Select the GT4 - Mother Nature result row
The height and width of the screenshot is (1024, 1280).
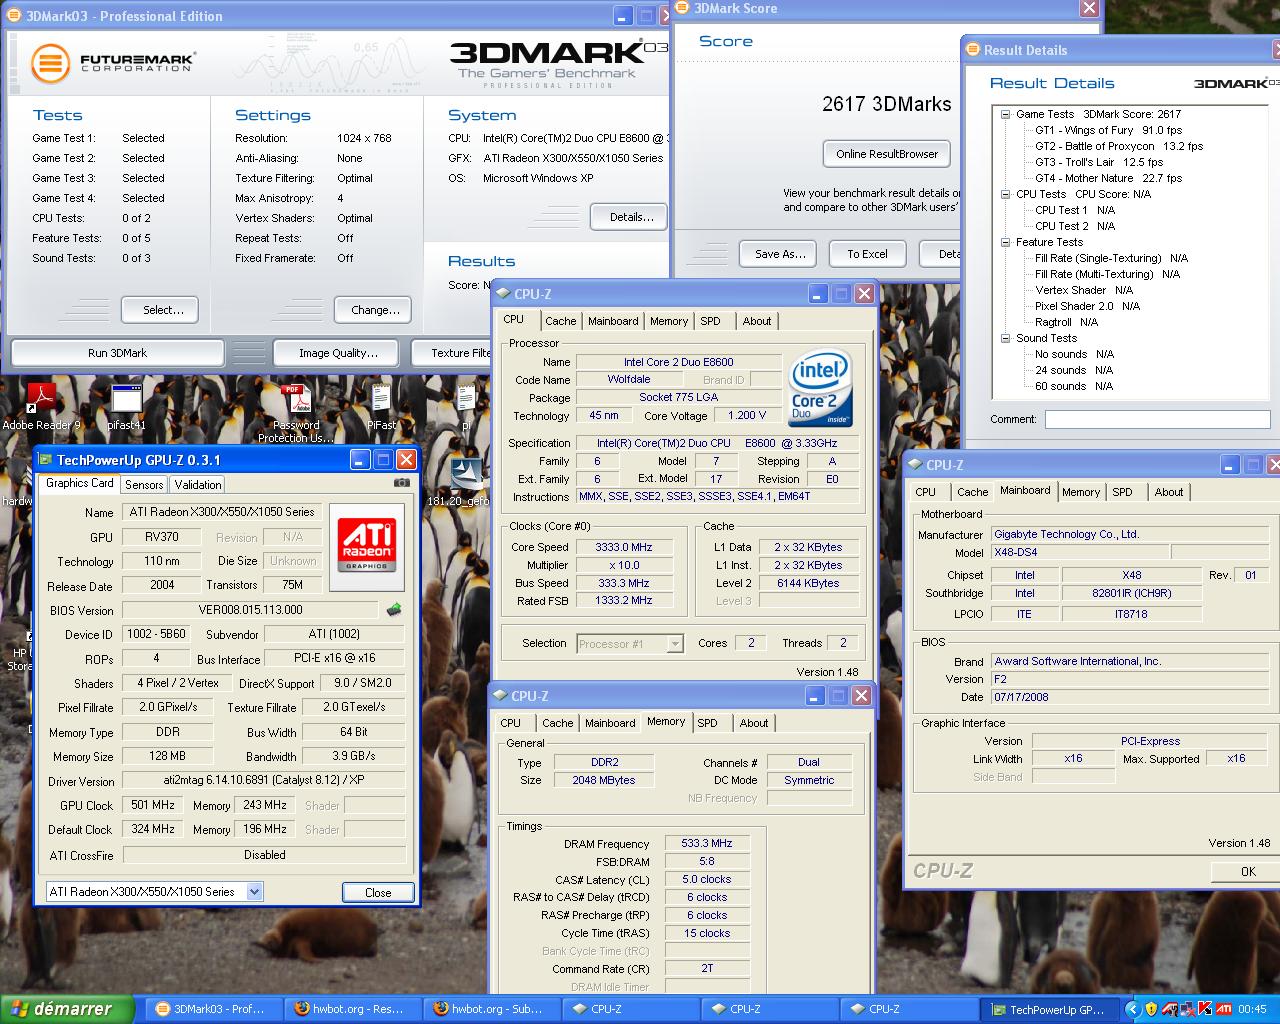[1108, 178]
